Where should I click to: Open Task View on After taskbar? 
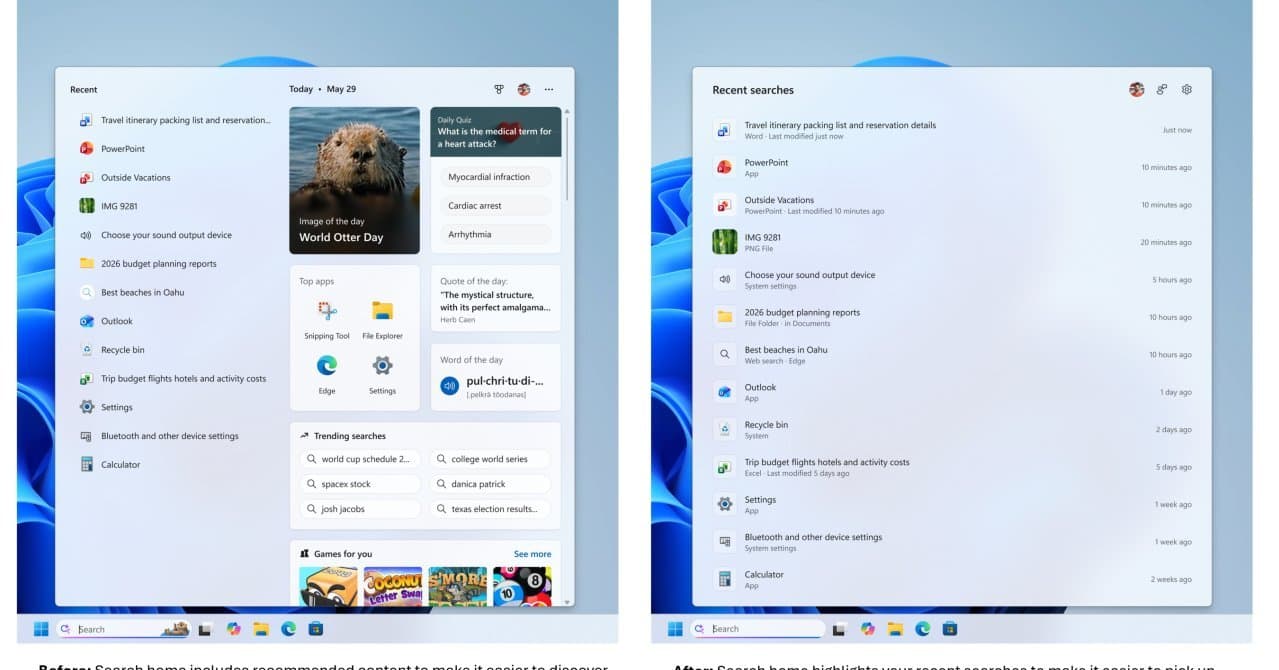tap(840, 629)
